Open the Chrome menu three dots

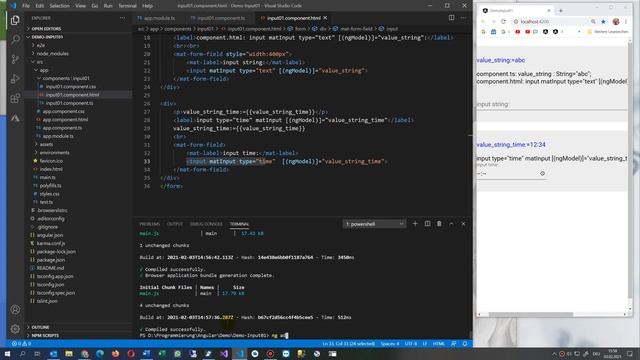[x=626, y=22]
